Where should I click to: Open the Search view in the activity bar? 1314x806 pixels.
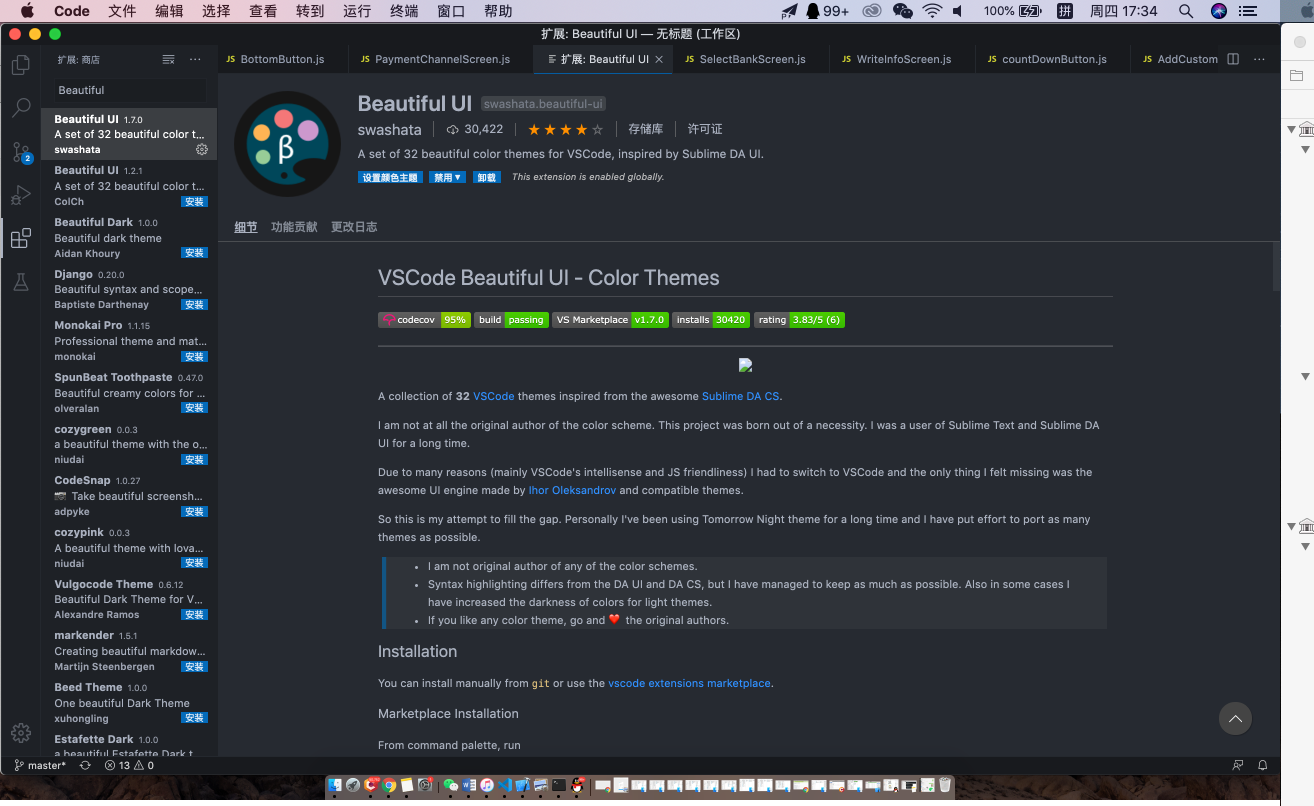[x=20, y=109]
